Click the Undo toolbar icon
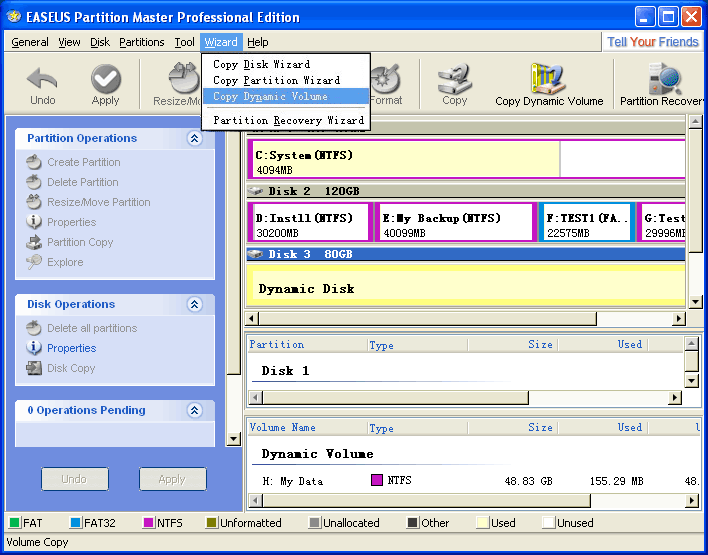This screenshot has width=708, height=555. [42, 79]
